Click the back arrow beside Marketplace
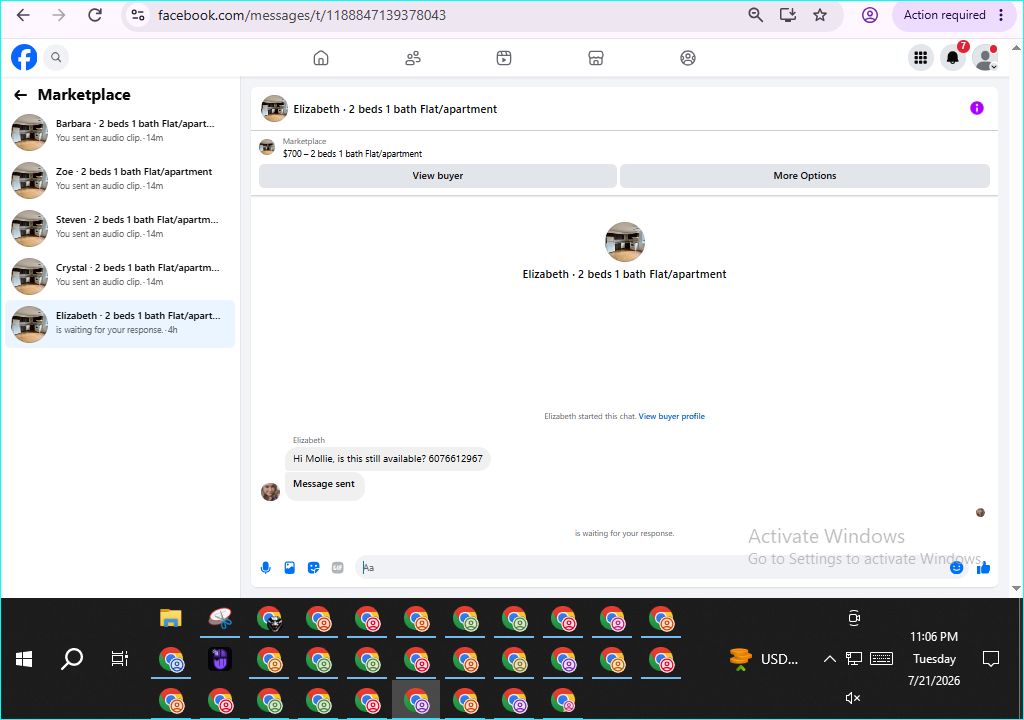The height and width of the screenshot is (720, 1024). point(21,95)
